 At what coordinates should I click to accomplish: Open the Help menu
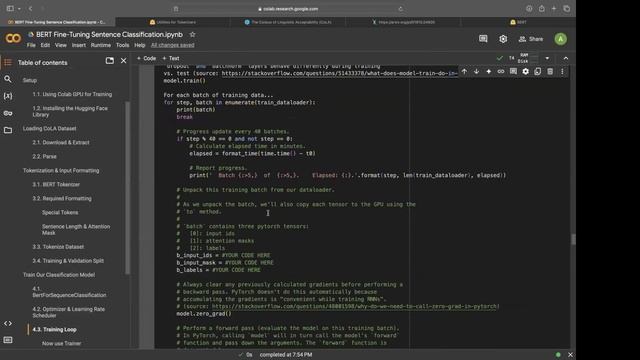(140, 45)
